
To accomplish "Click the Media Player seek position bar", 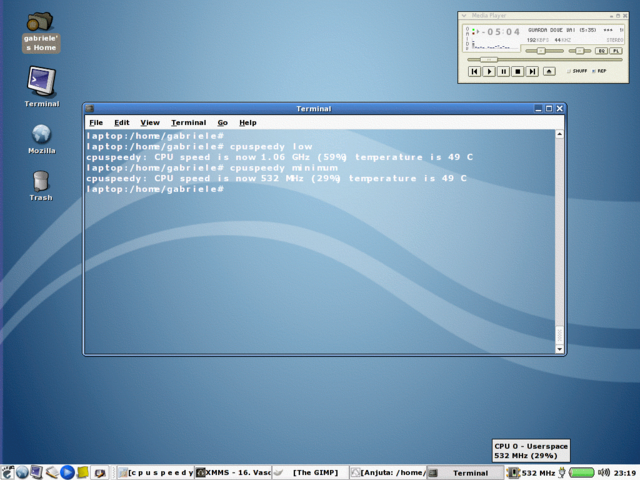I will [x=544, y=60].
